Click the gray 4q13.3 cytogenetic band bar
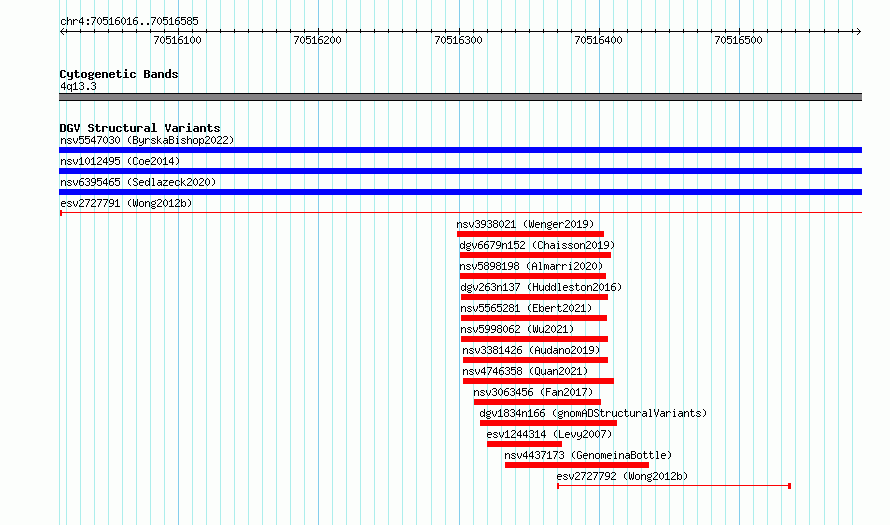 click(460, 97)
